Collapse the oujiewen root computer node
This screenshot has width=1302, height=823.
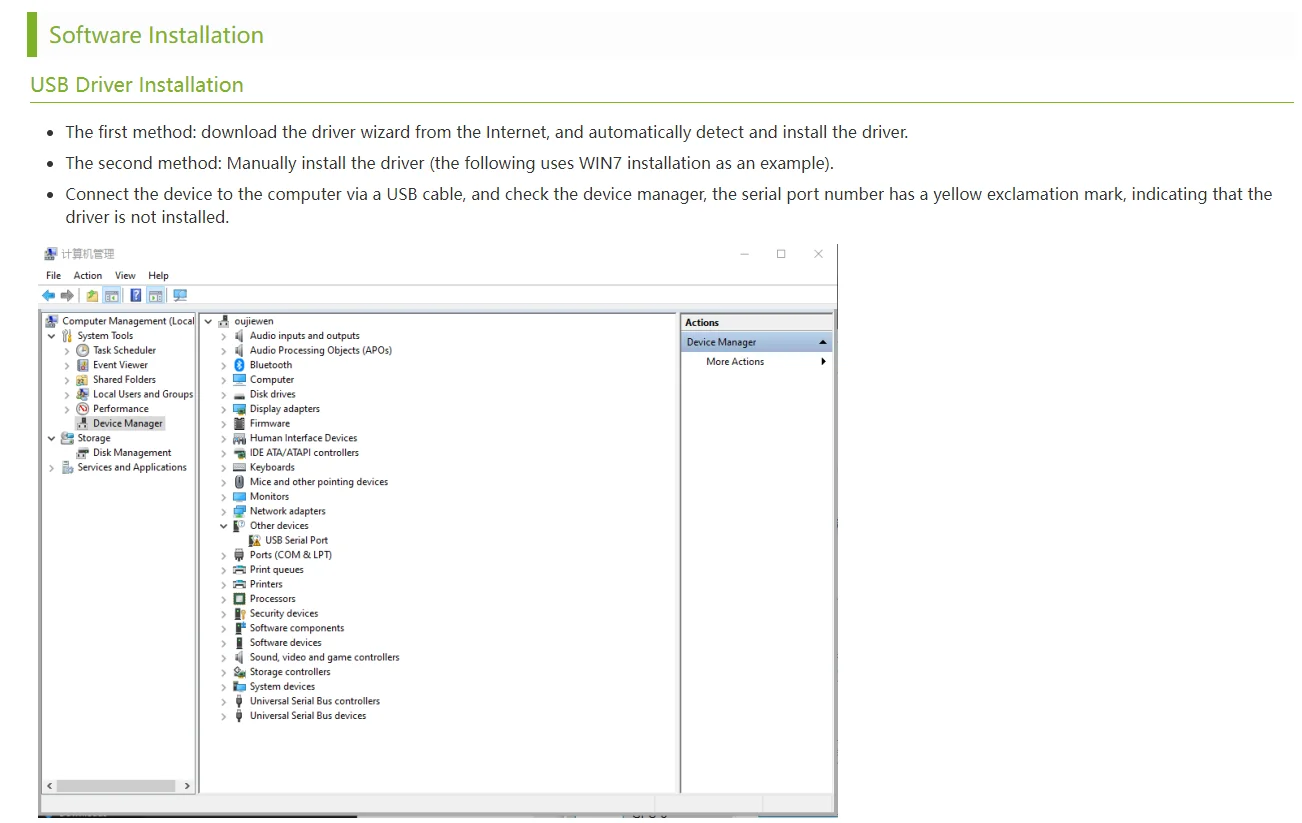208,321
